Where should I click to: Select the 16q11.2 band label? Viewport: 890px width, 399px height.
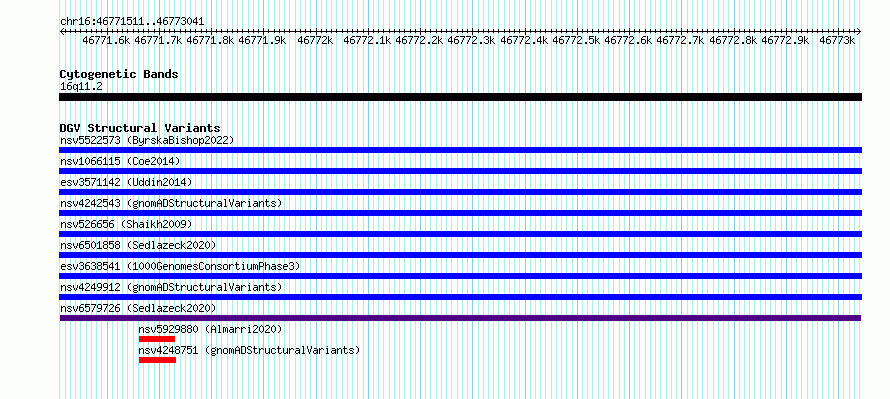tap(81, 86)
